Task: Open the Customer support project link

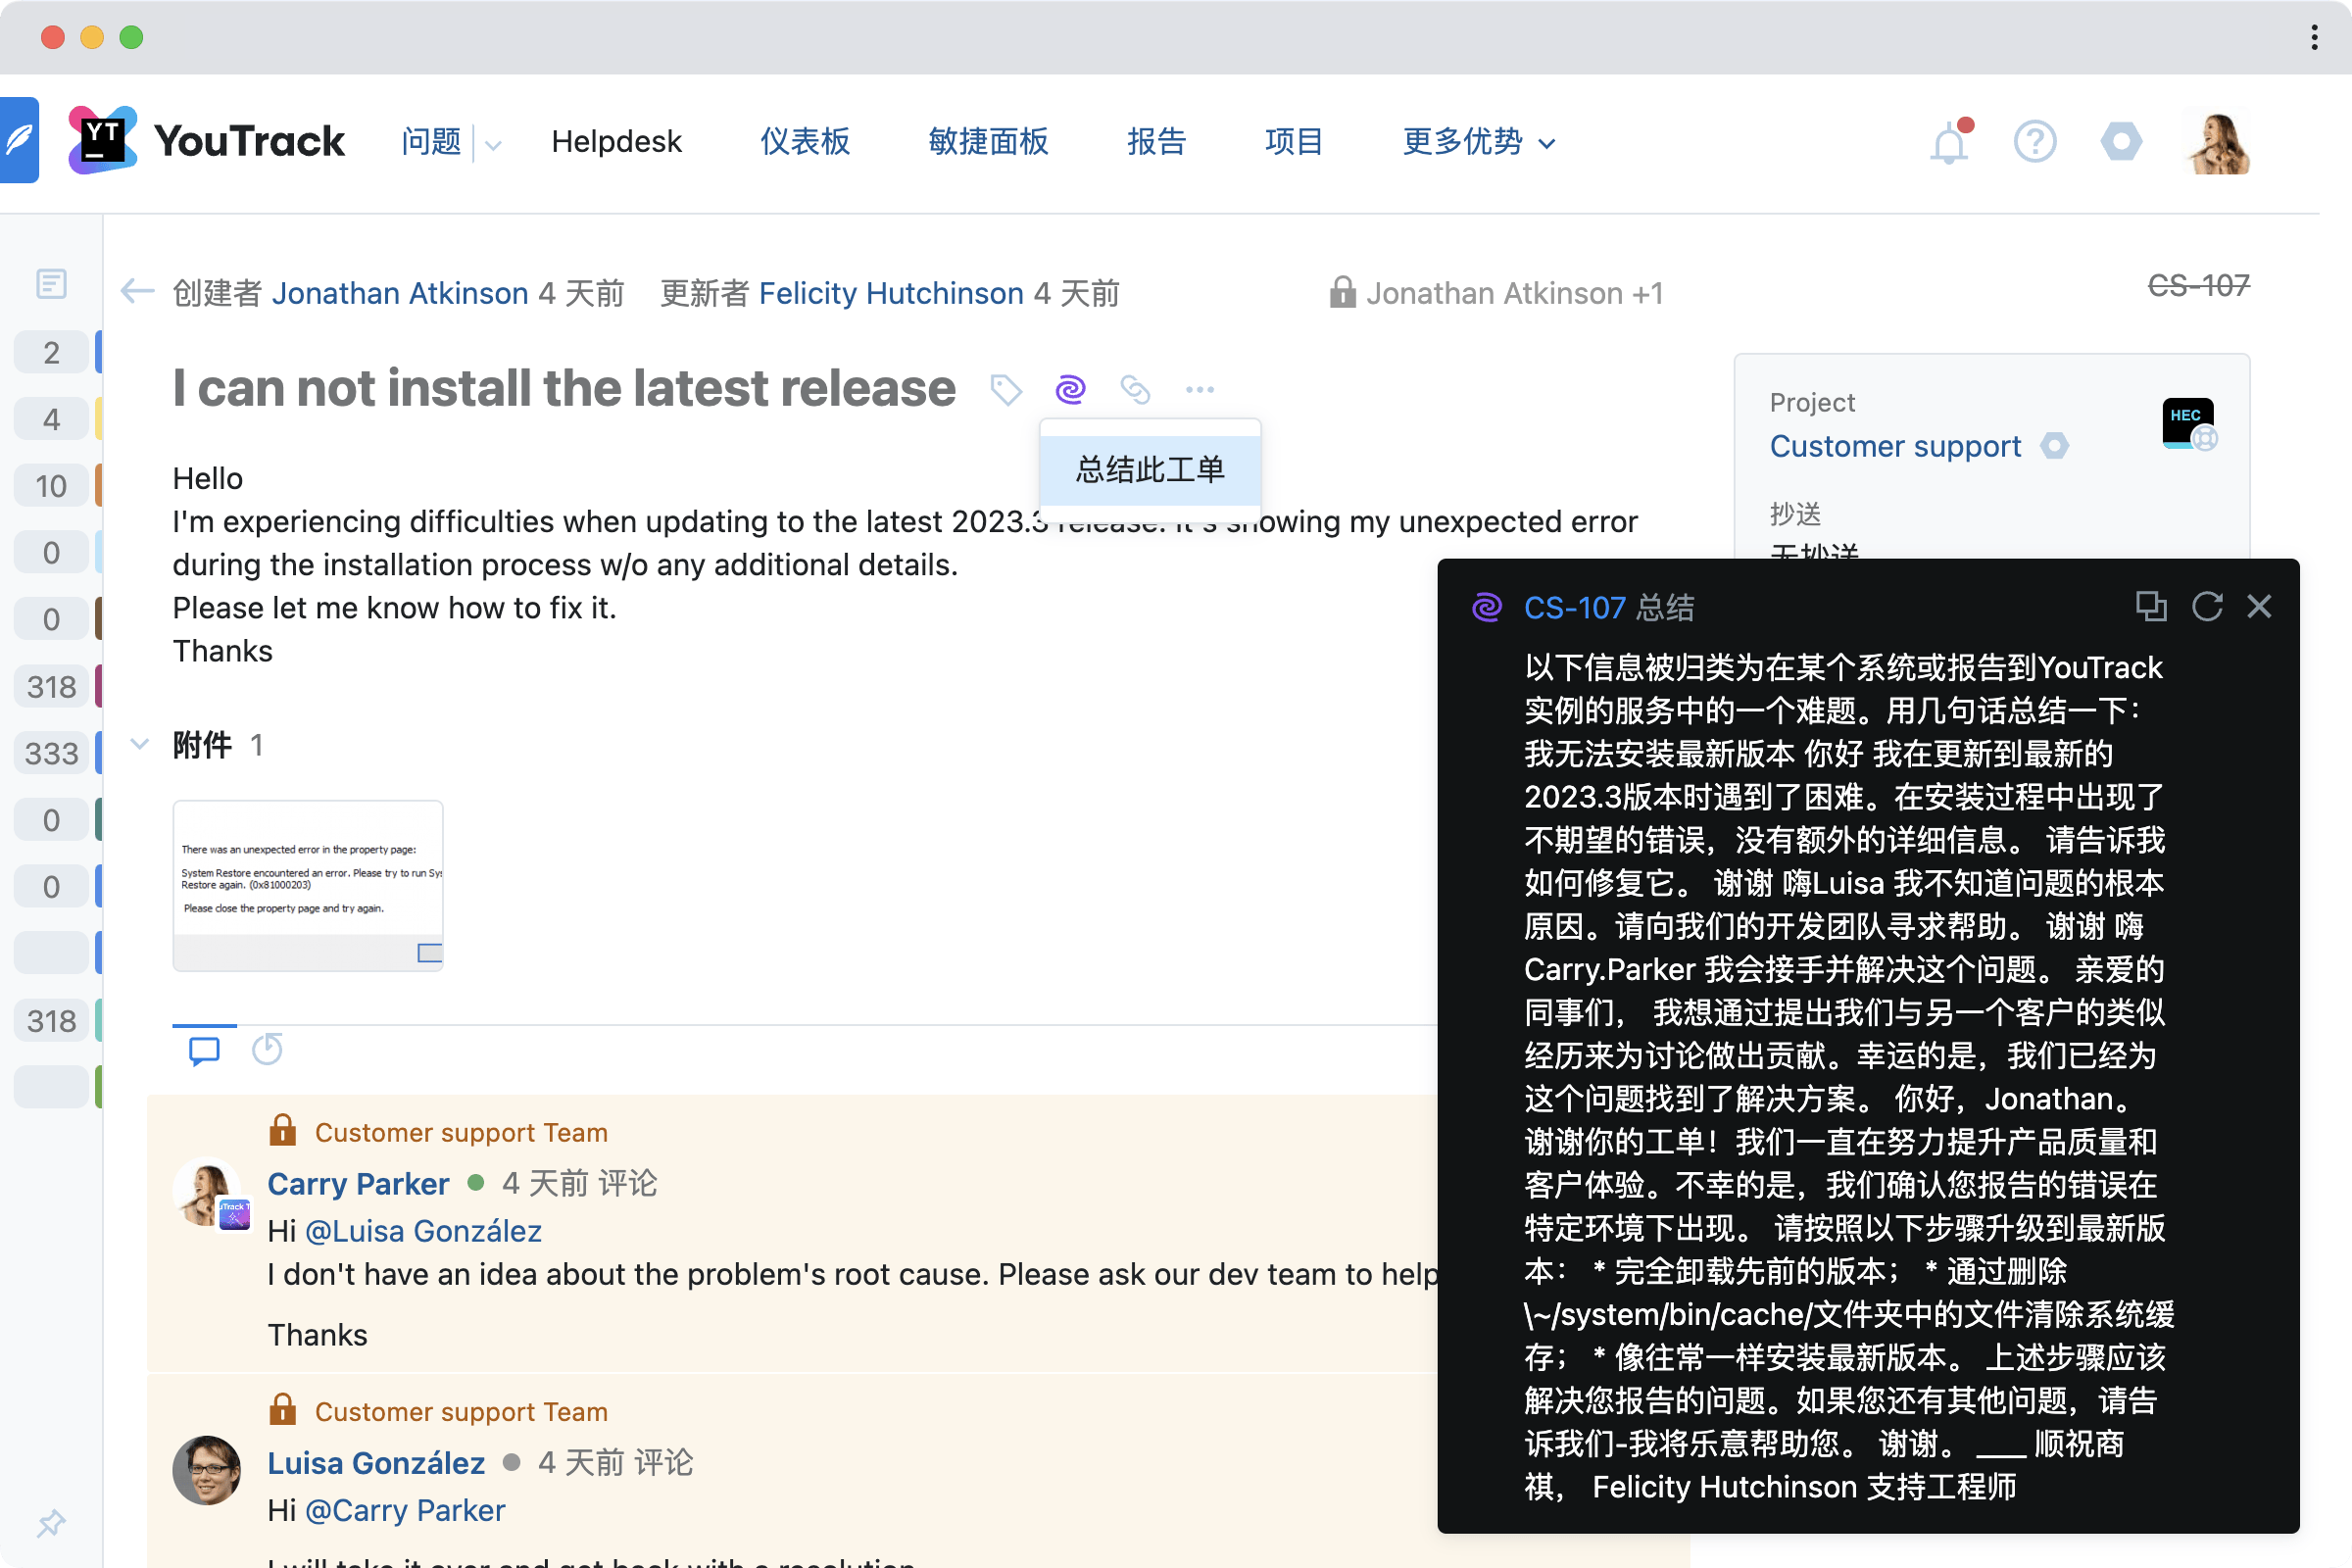Action: (1895, 446)
